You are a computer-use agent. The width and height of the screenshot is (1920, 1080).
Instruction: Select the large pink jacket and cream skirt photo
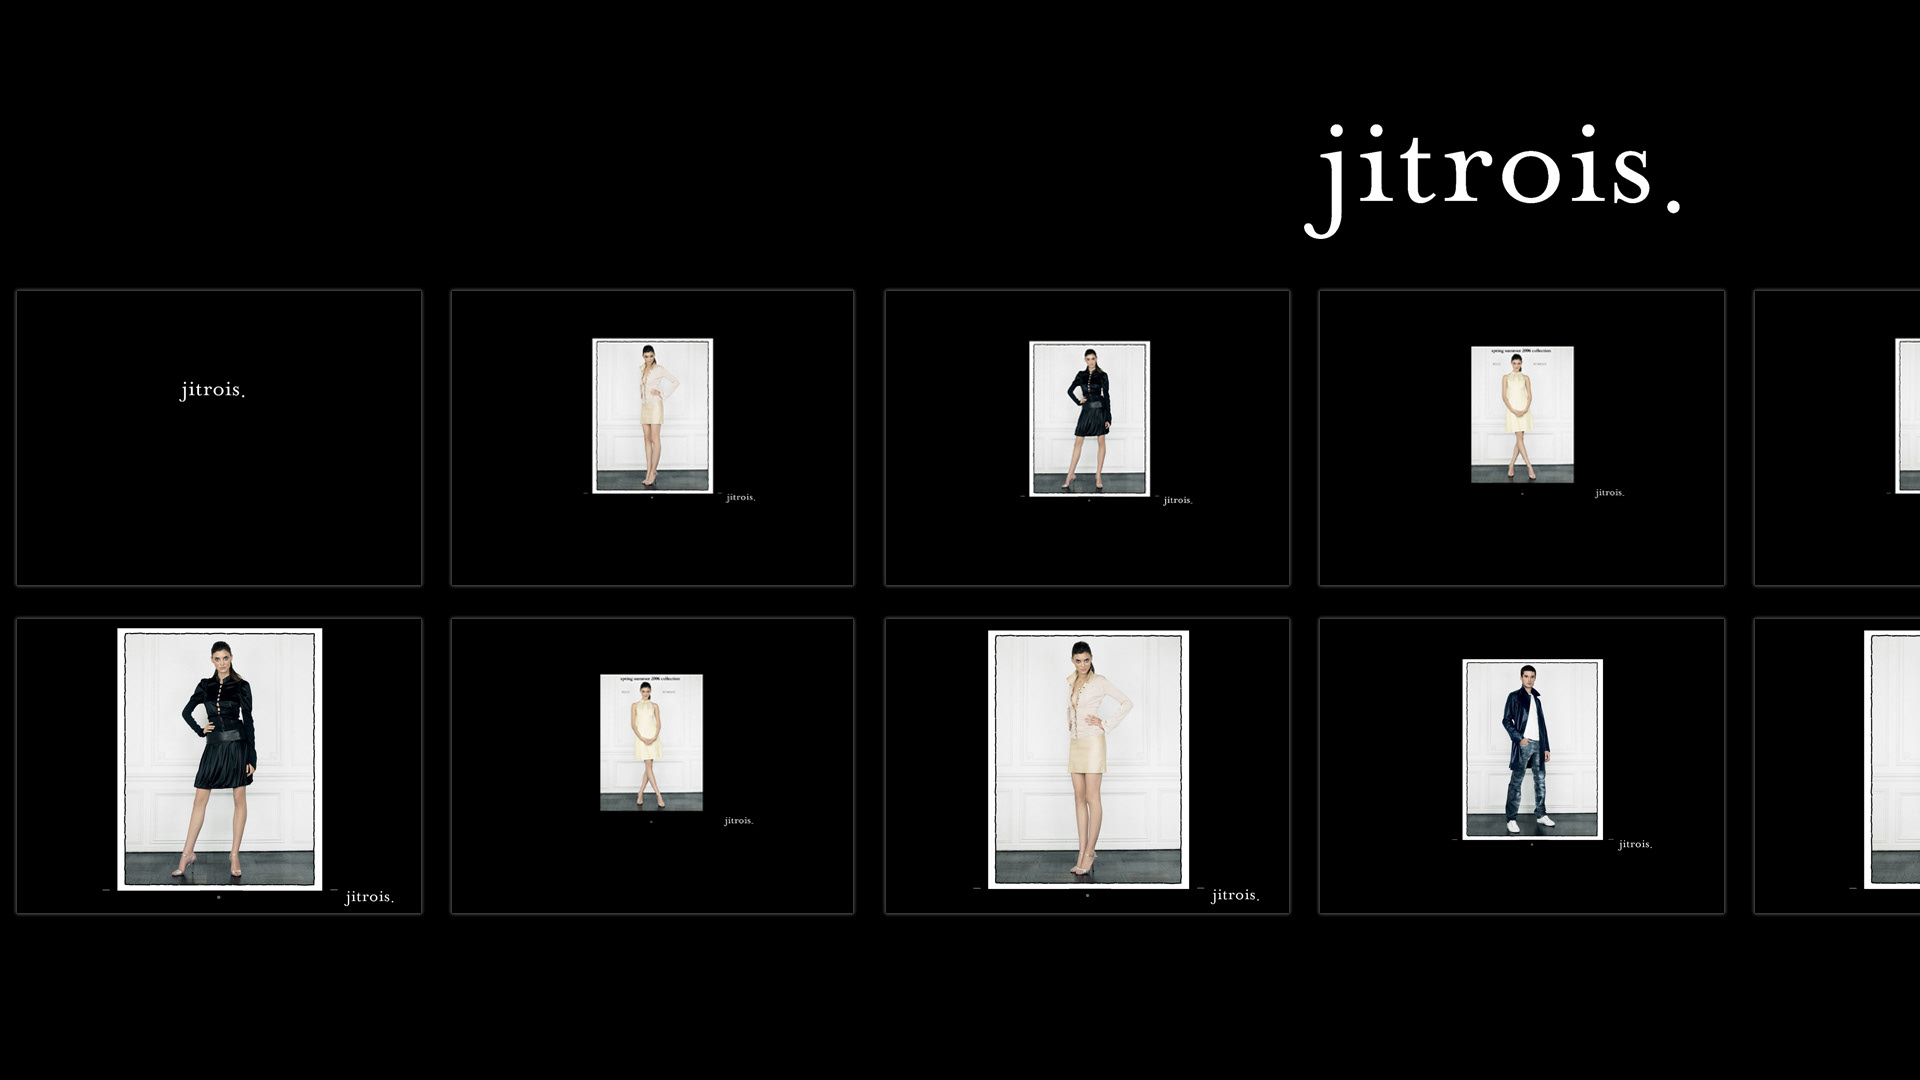[x=1088, y=759]
